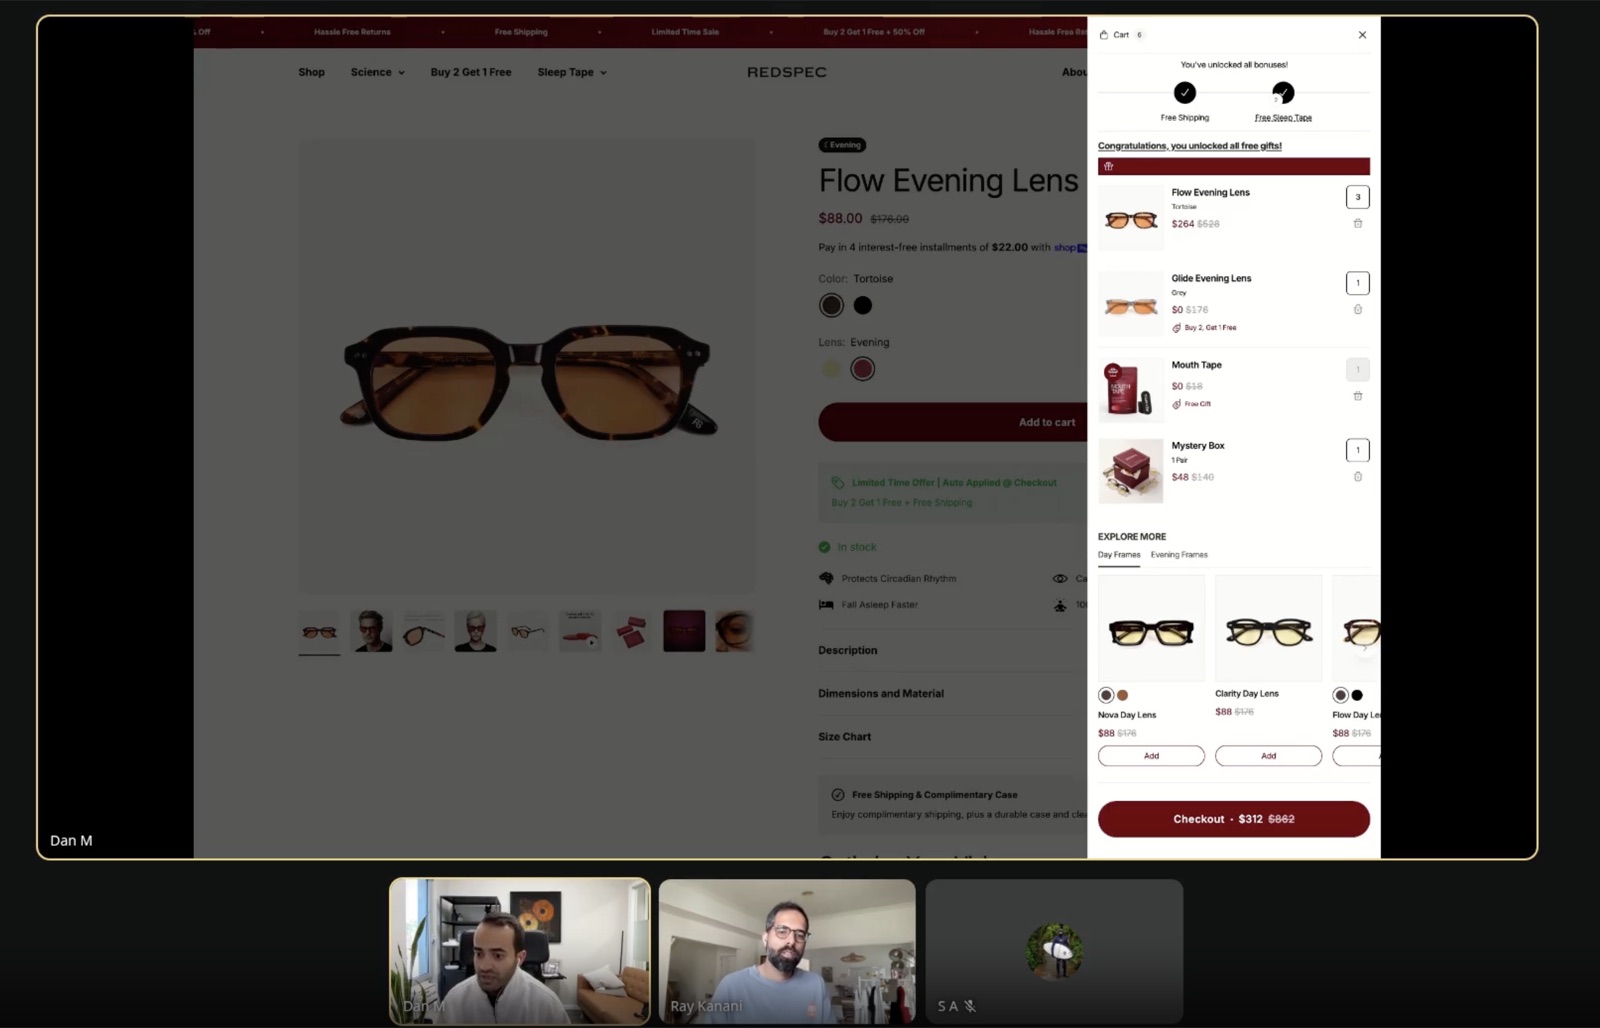Click the REDSPEC logo
1600x1028 pixels.
pos(787,72)
